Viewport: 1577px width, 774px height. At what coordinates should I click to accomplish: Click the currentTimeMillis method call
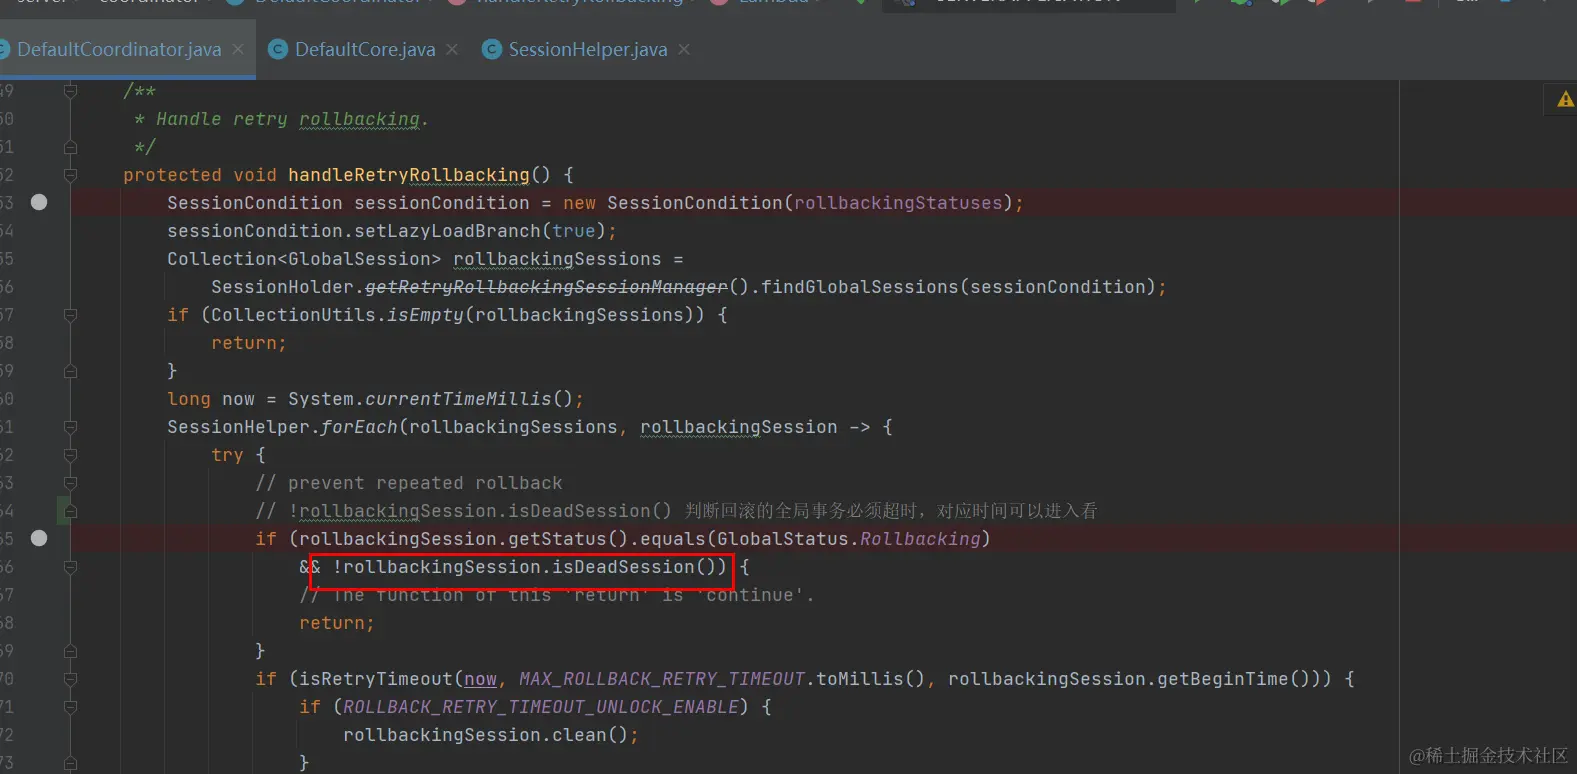[458, 399]
